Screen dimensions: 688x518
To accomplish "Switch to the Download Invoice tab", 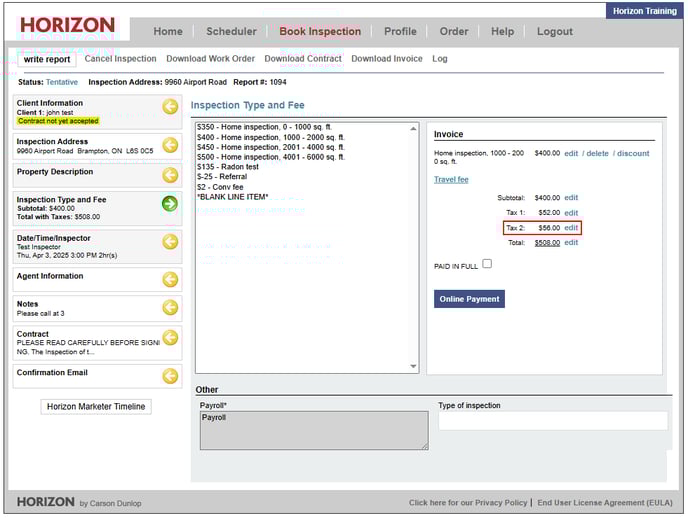I will 387,59.
